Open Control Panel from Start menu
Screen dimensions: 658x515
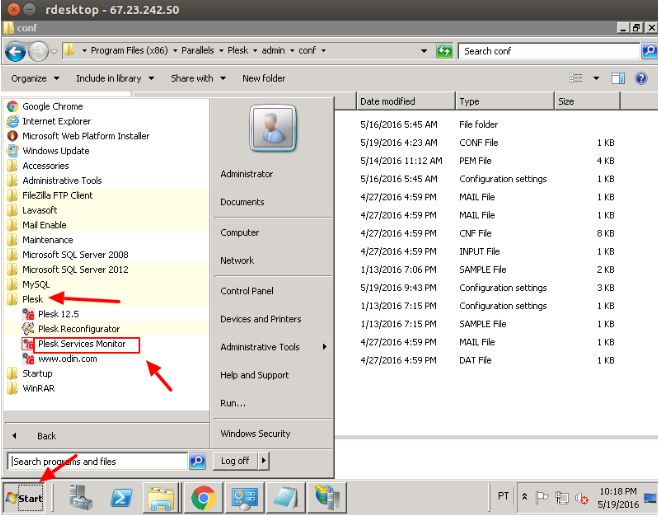pos(247,291)
